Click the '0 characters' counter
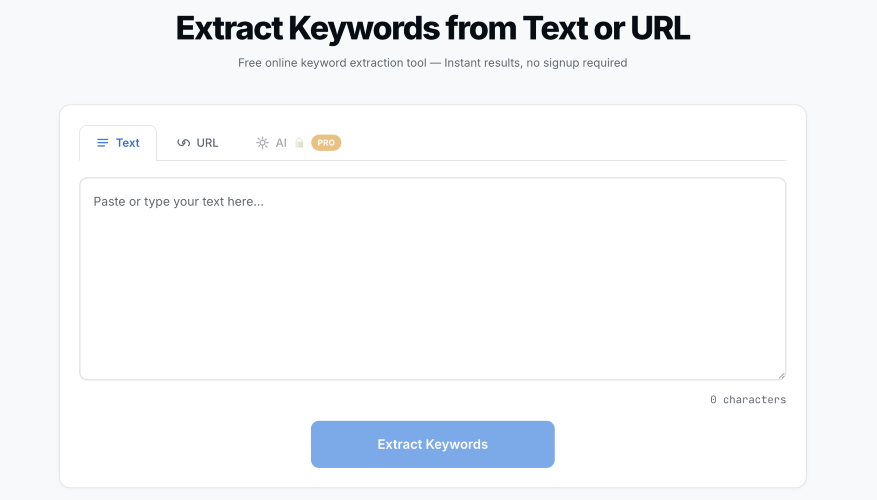 [x=748, y=399]
